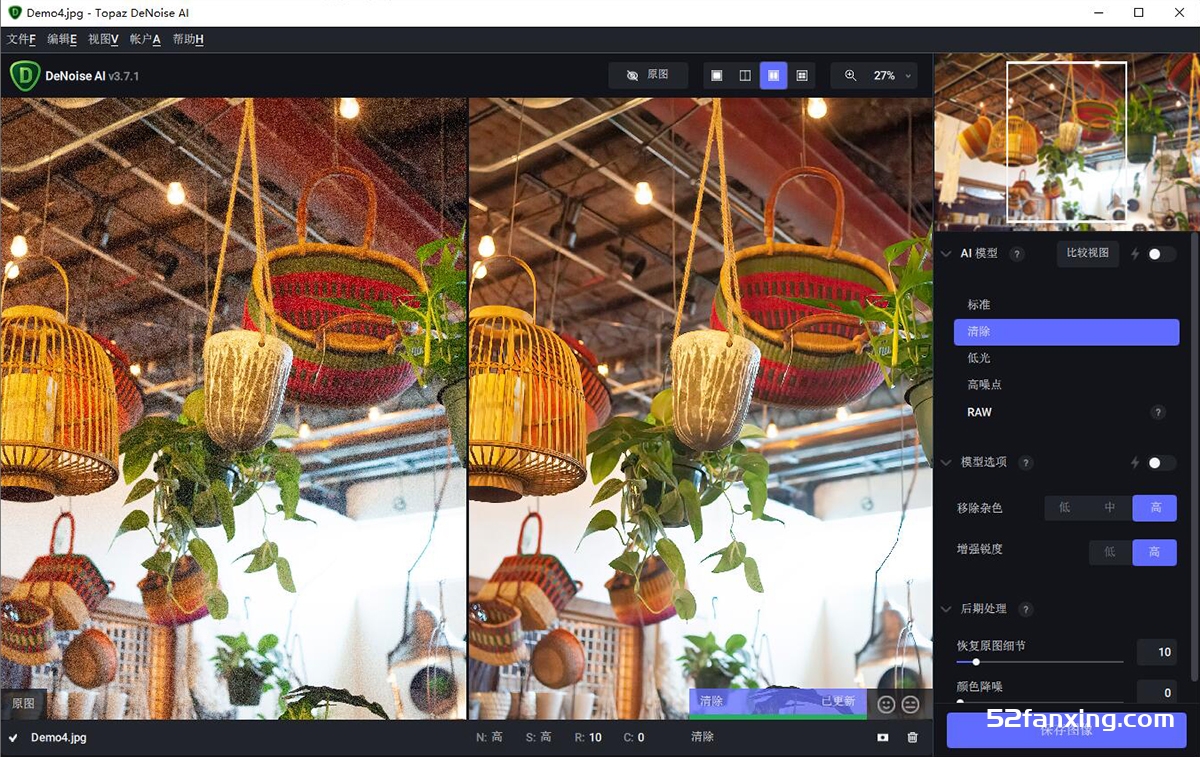The image size is (1200, 757).
Task: Click the neutral face rating icon
Action: pos(910,704)
